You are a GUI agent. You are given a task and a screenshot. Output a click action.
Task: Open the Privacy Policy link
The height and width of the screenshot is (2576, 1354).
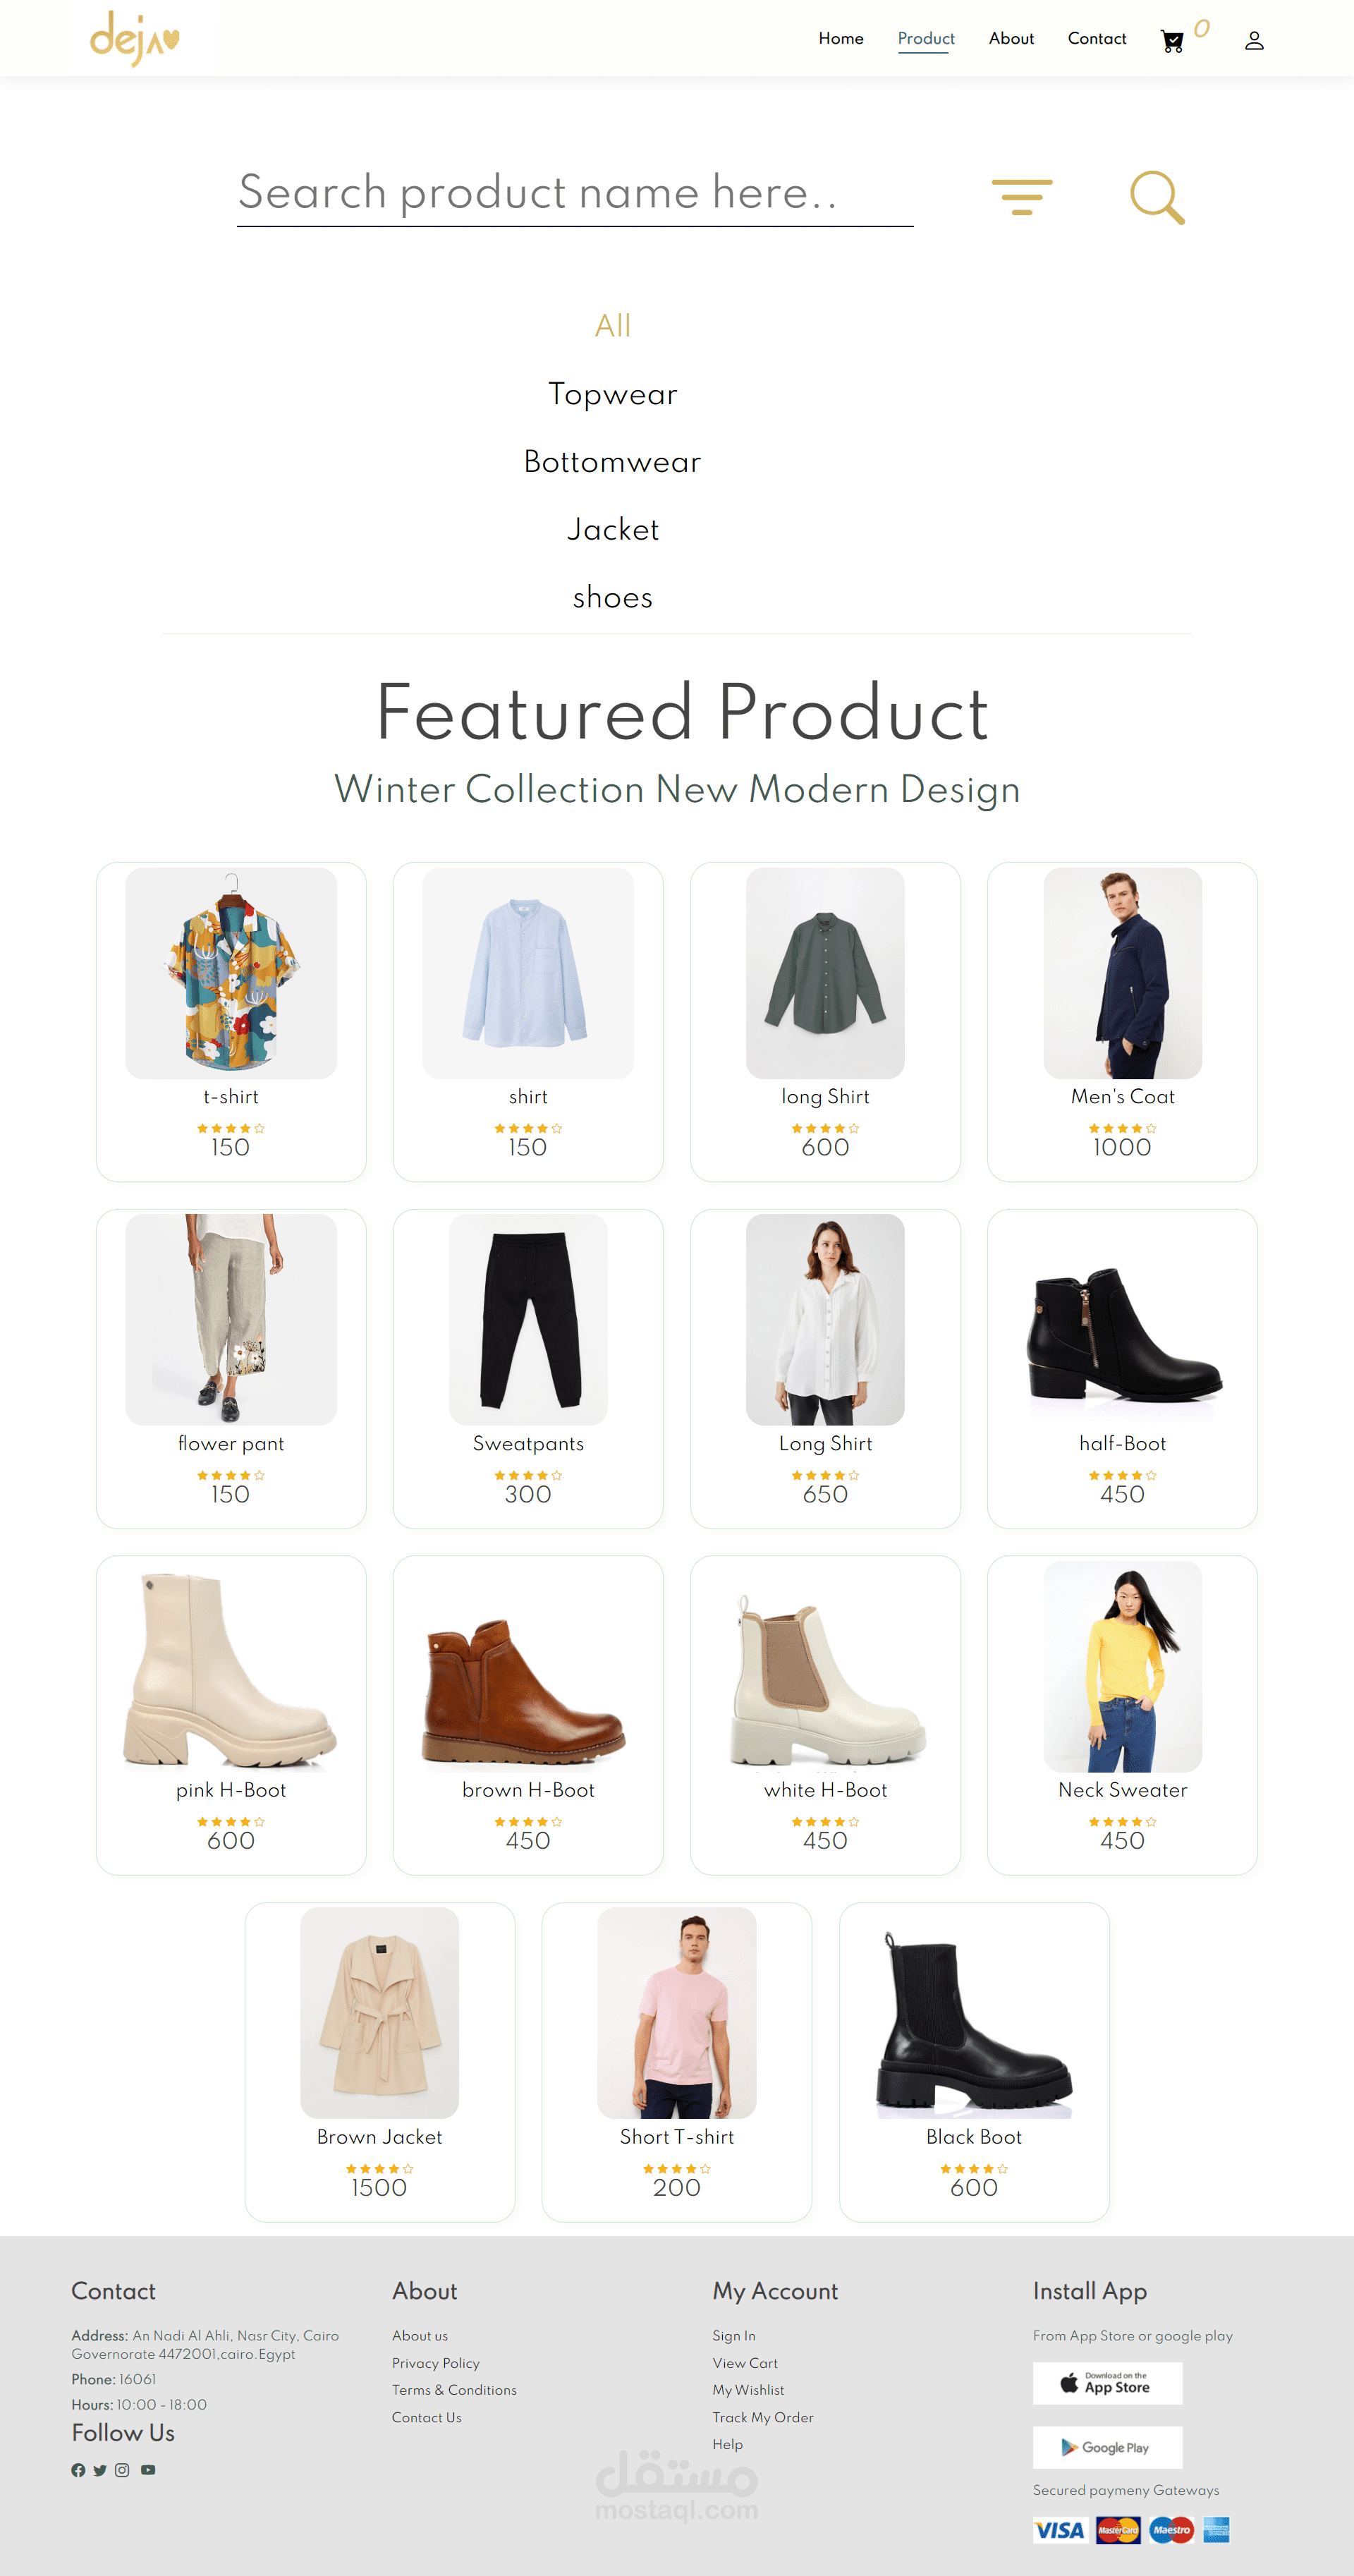pyautogui.click(x=435, y=2363)
